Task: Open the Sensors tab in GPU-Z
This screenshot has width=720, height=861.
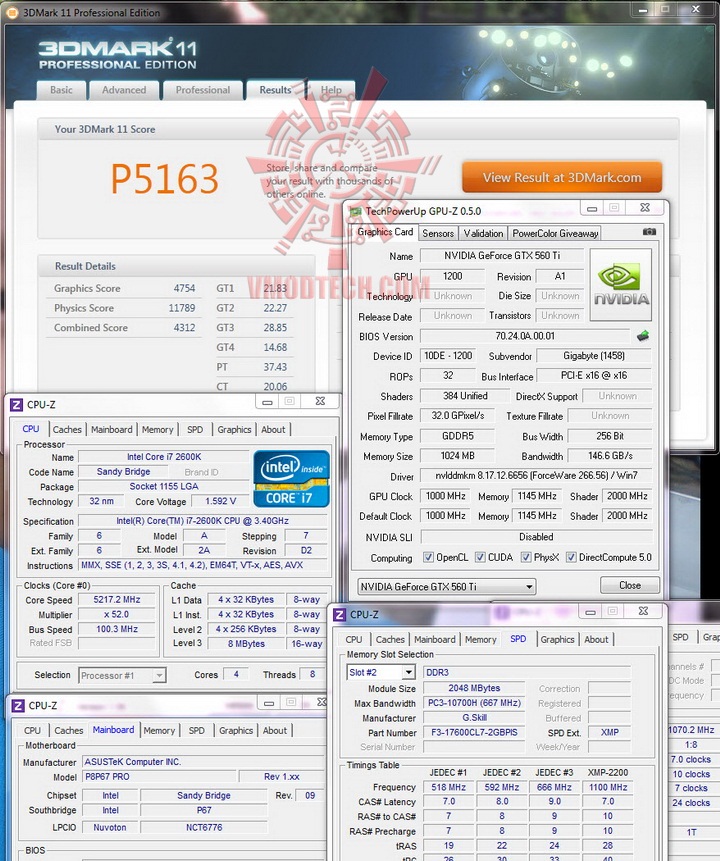Action: (438, 233)
